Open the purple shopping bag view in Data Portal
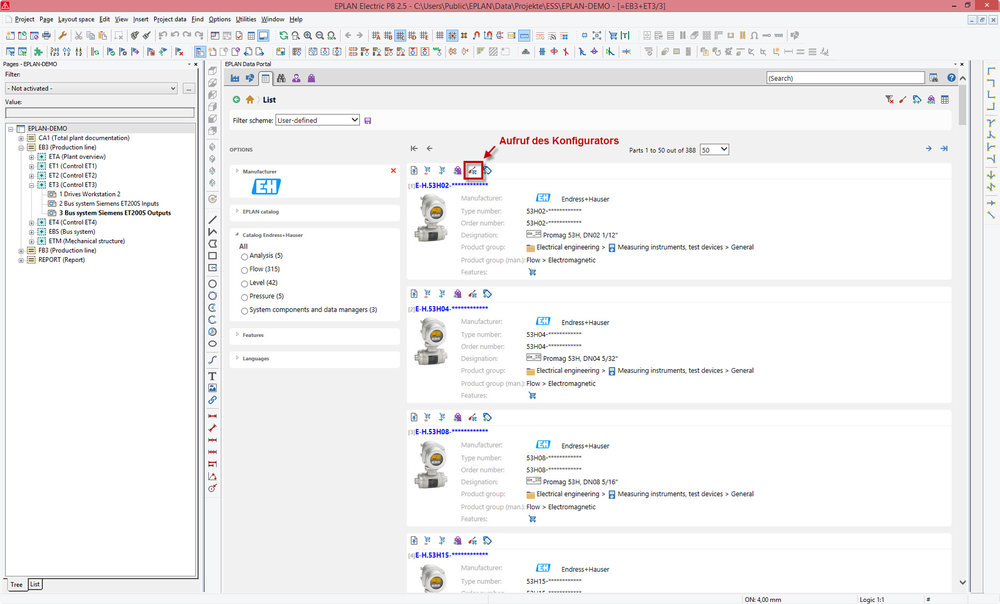This screenshot has height=604, width=1000. tap(311, 78)
